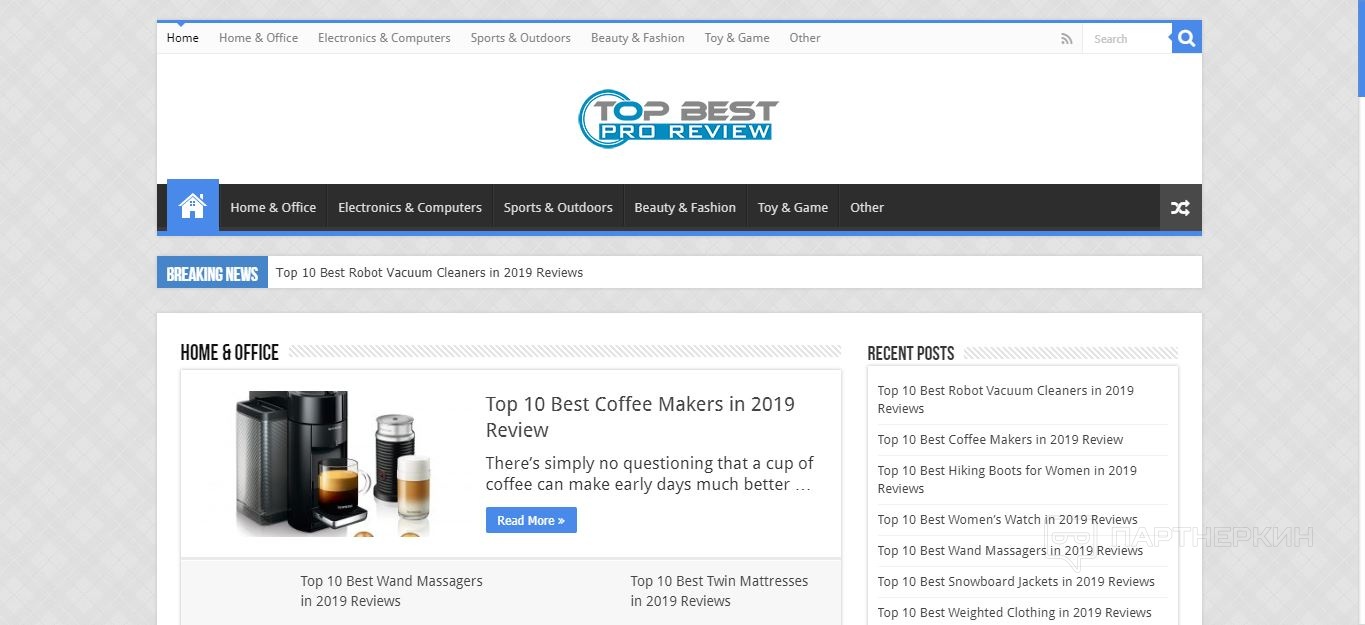Image resolution: width=1365 pixels, height=625 pixels.
Task: Click the Read More button
Action: point(531,520)
